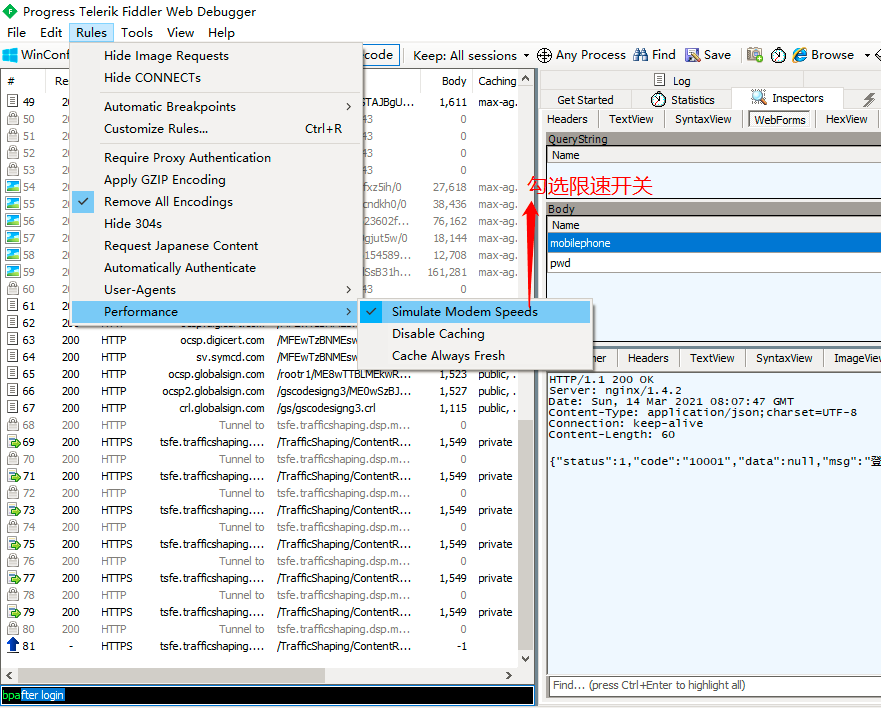Expand Automatic Breakpoints submenu

tap(216, 107)
